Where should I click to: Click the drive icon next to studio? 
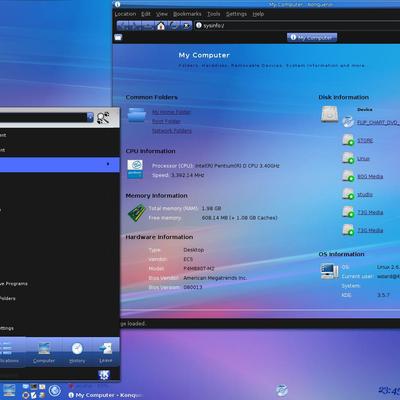(x=348, y=194)
